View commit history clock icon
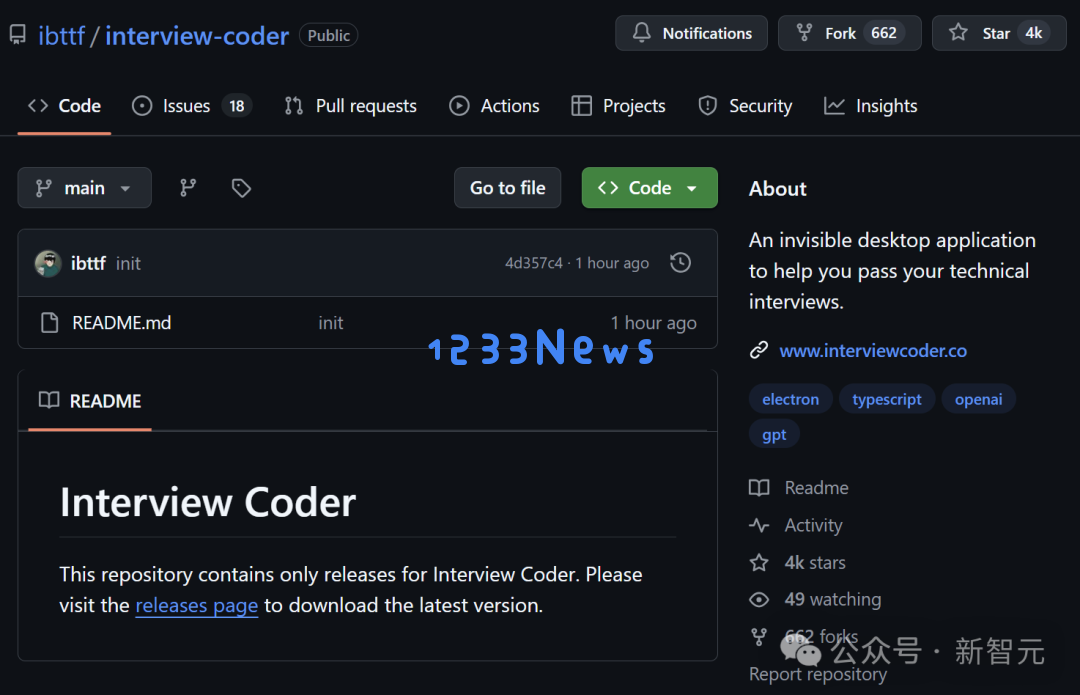The height and width of the screenshot is (695, 1080). [x=681, y=262]
